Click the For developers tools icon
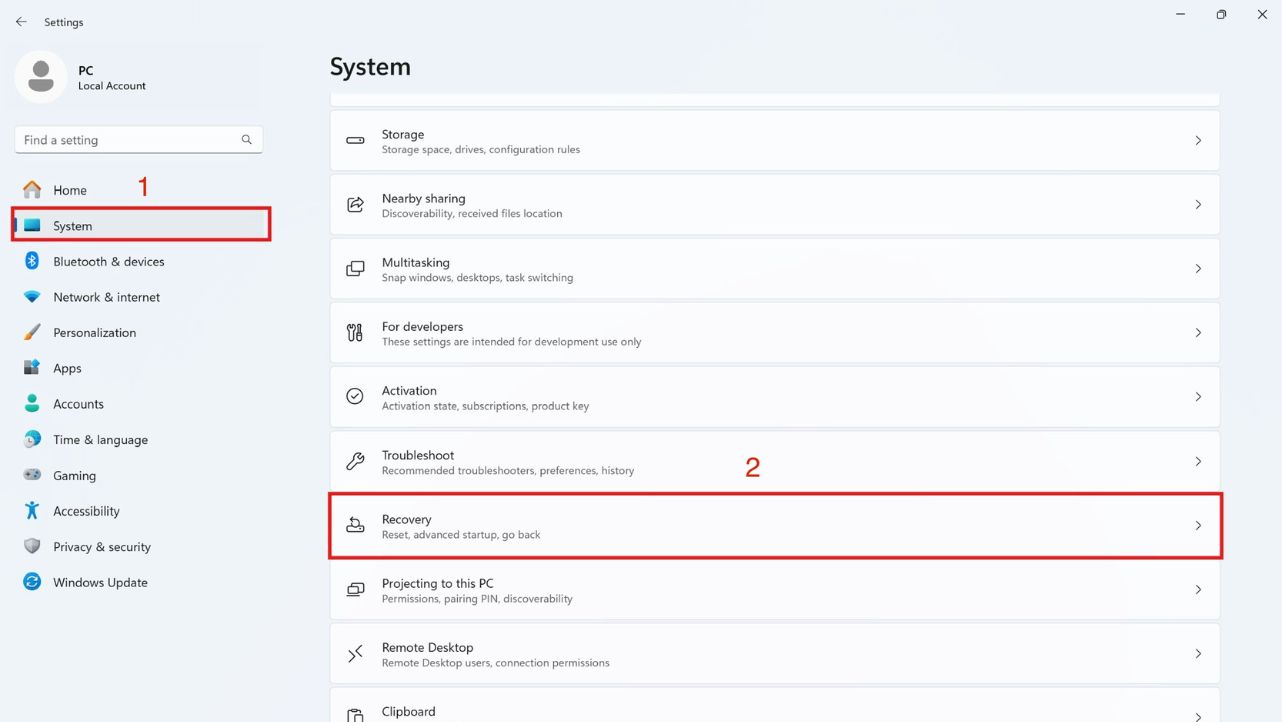This screenshot has width=1282, height=722. [x=355, y=333]
